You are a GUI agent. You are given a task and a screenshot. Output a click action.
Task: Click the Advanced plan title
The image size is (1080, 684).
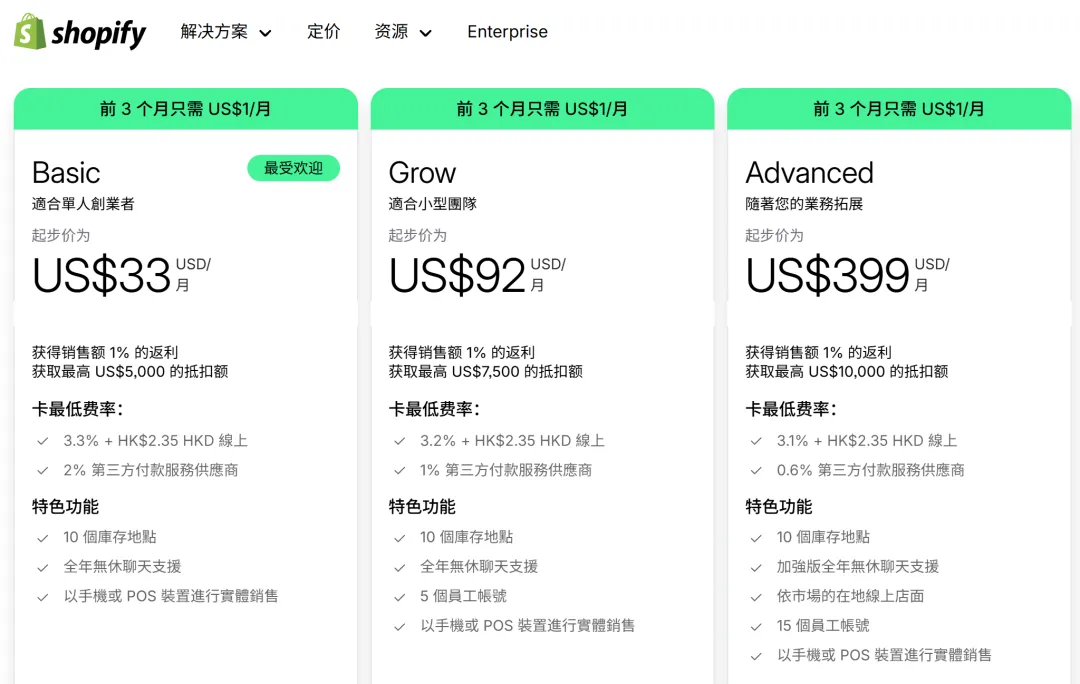click(809, 173)
